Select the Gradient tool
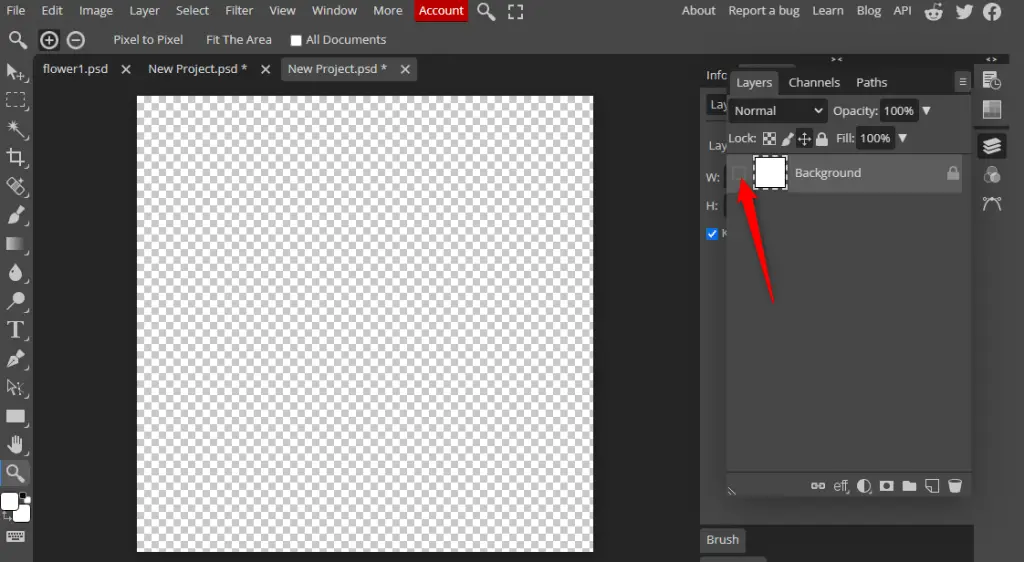Screen dimensions: 1024x562 click(15, 243)
